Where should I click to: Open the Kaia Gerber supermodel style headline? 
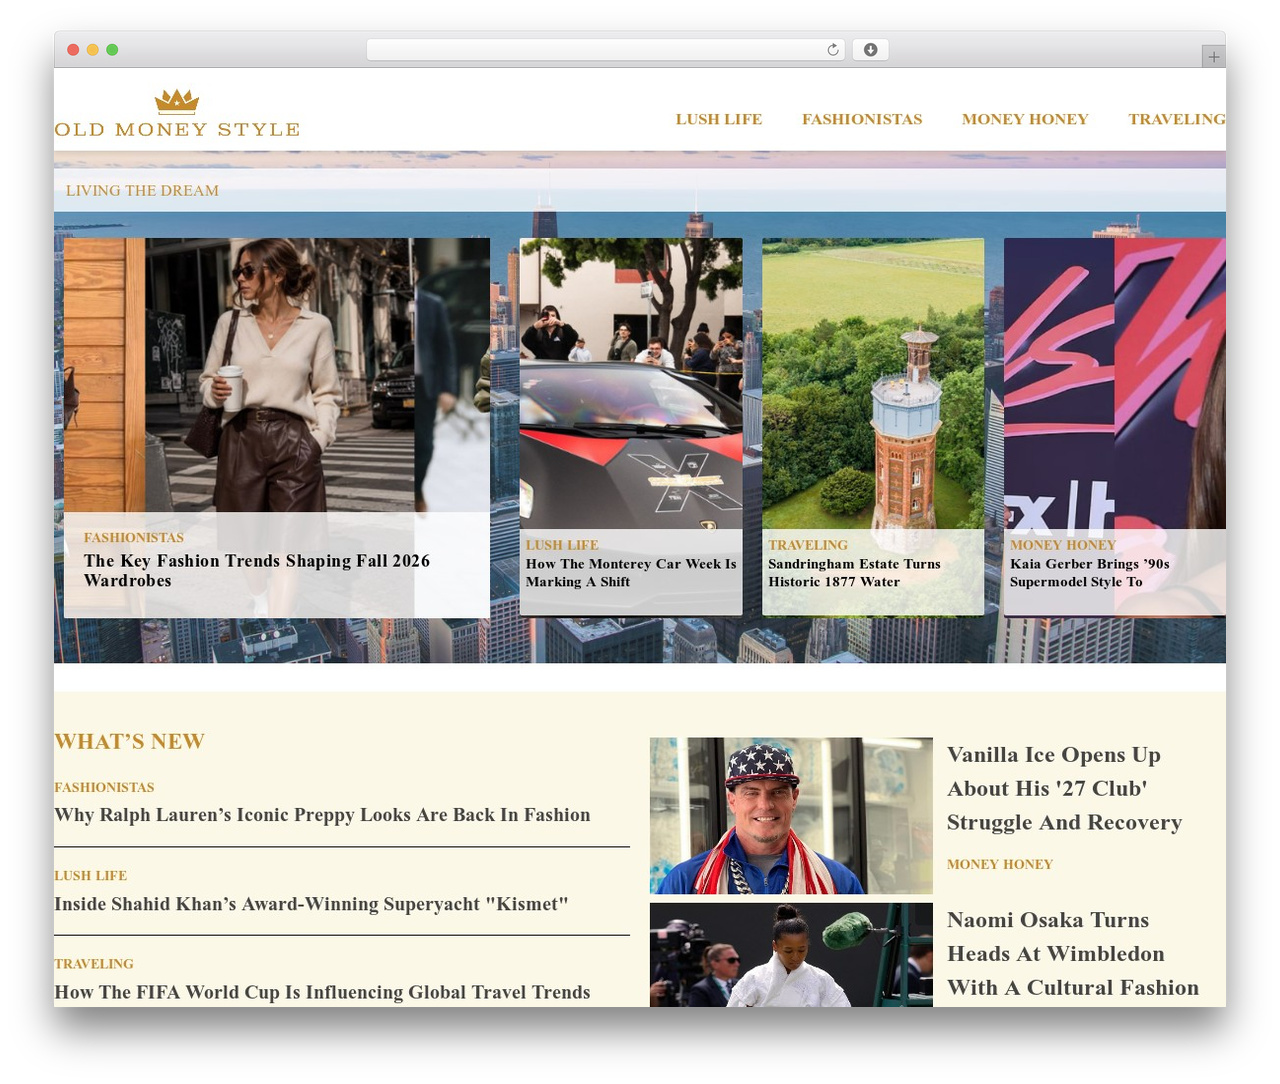1090,573
